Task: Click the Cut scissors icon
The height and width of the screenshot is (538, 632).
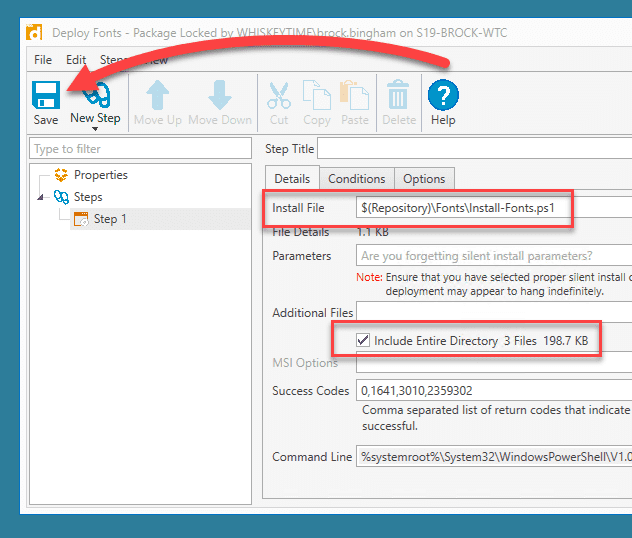Action: tap(279, 96)
